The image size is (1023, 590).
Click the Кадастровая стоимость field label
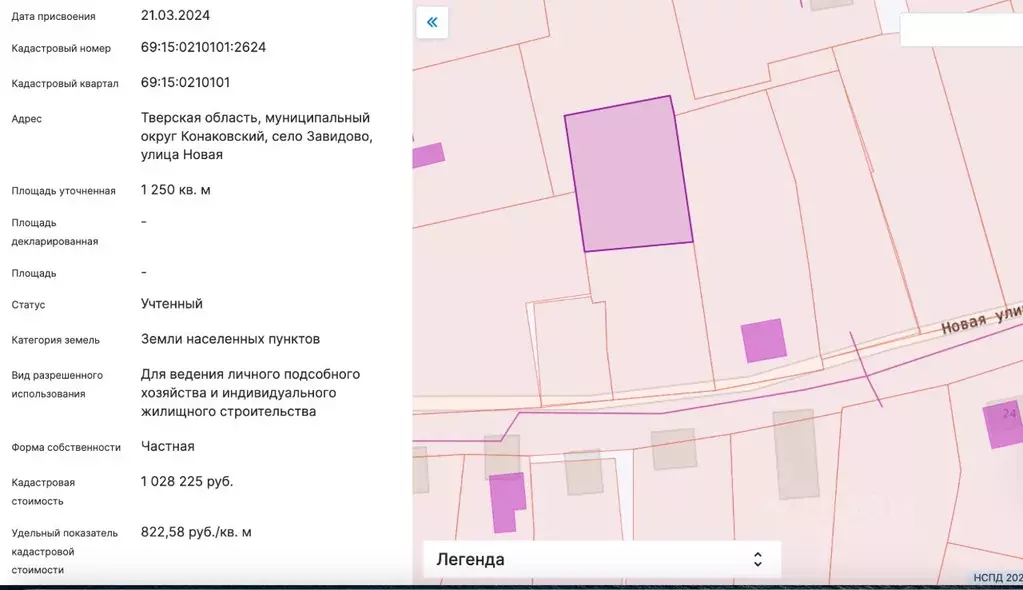tap(43, 491)
